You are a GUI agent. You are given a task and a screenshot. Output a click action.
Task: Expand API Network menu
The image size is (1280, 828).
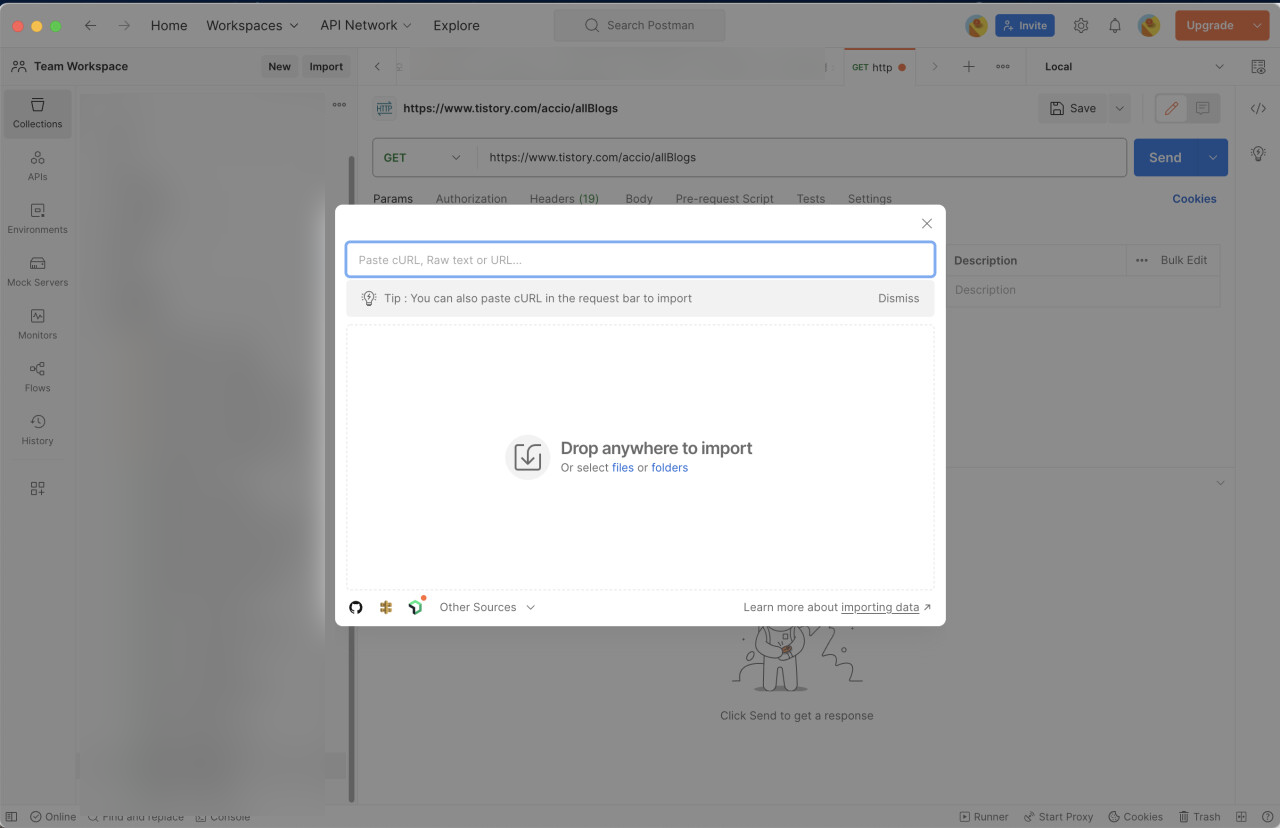tap(366, 26)
